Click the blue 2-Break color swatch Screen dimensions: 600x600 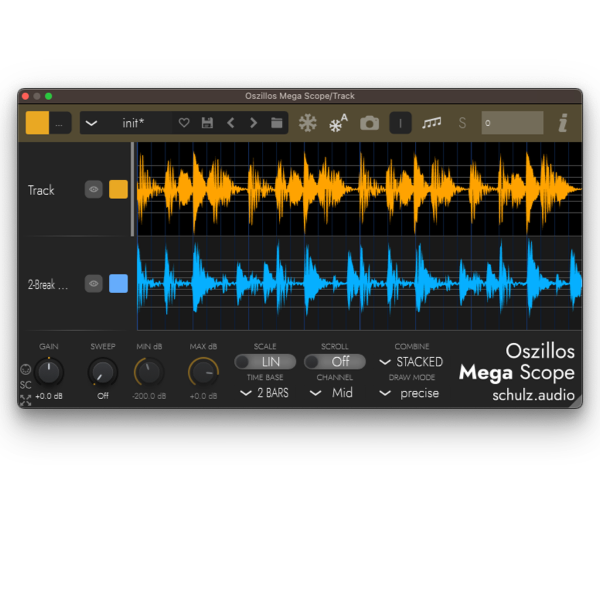[118, 284]
